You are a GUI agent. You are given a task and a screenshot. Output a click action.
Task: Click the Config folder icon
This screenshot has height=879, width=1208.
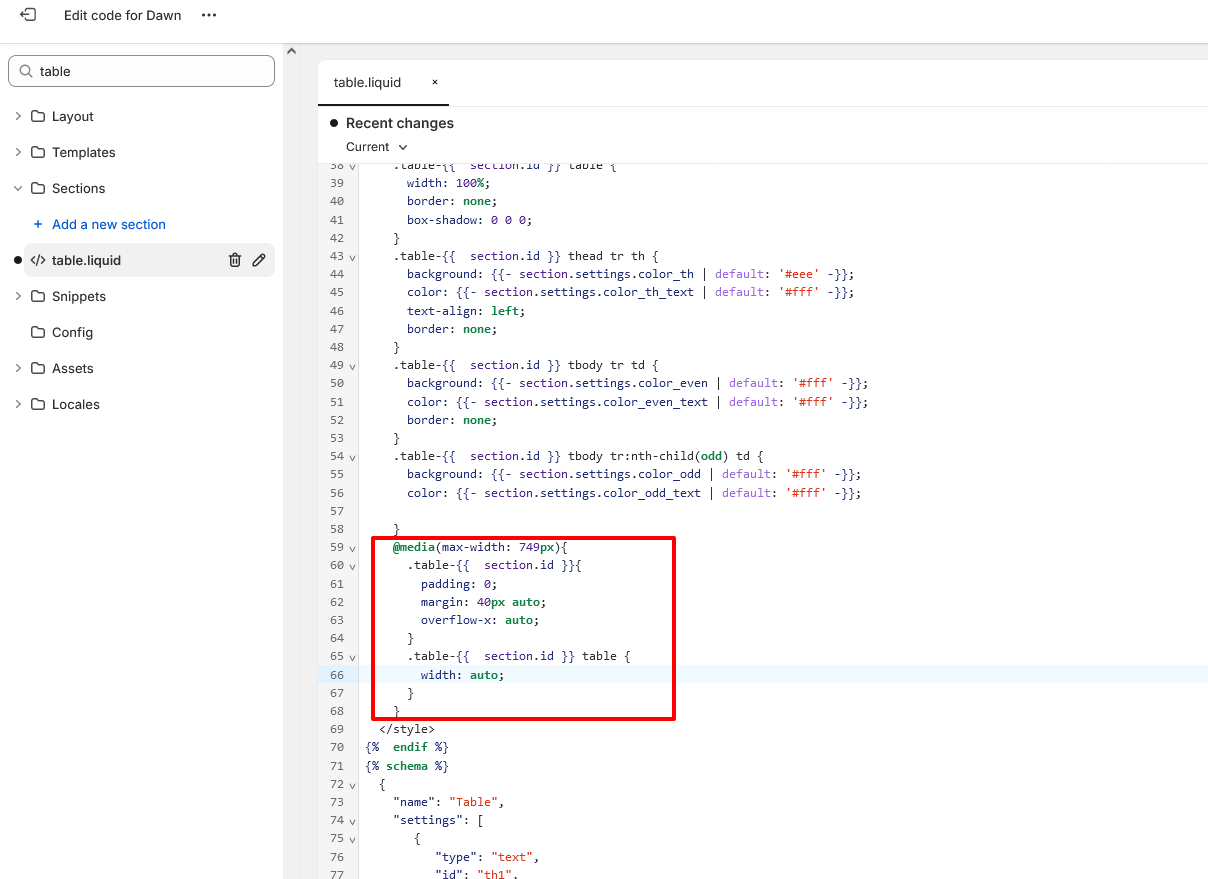pos(38,332)
